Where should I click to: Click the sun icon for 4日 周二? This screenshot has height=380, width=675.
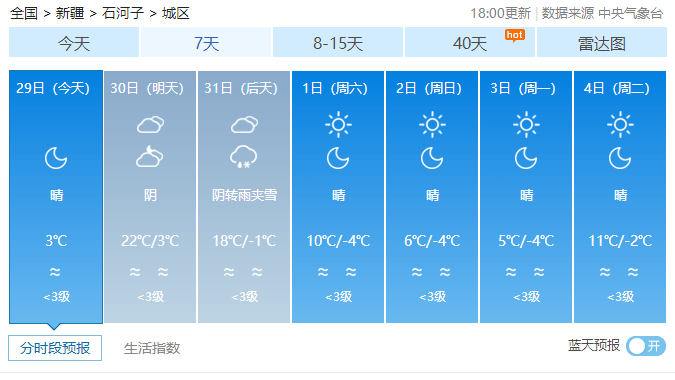620,125
